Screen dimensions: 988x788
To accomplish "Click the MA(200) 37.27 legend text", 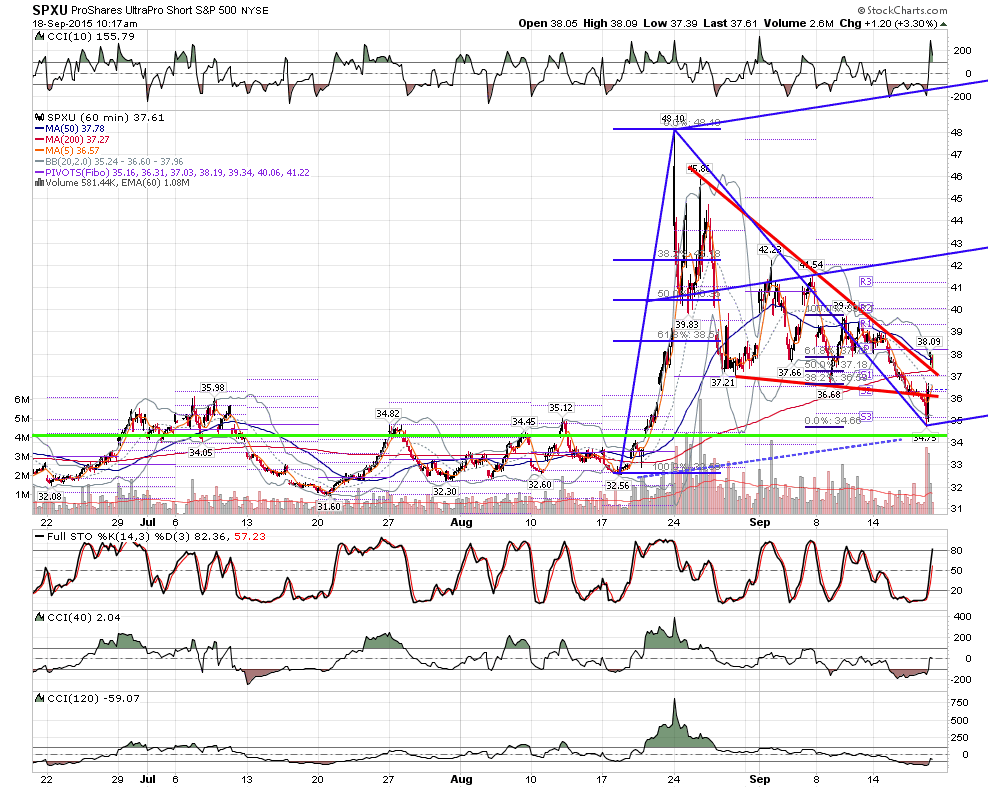I will pos(78,139).
